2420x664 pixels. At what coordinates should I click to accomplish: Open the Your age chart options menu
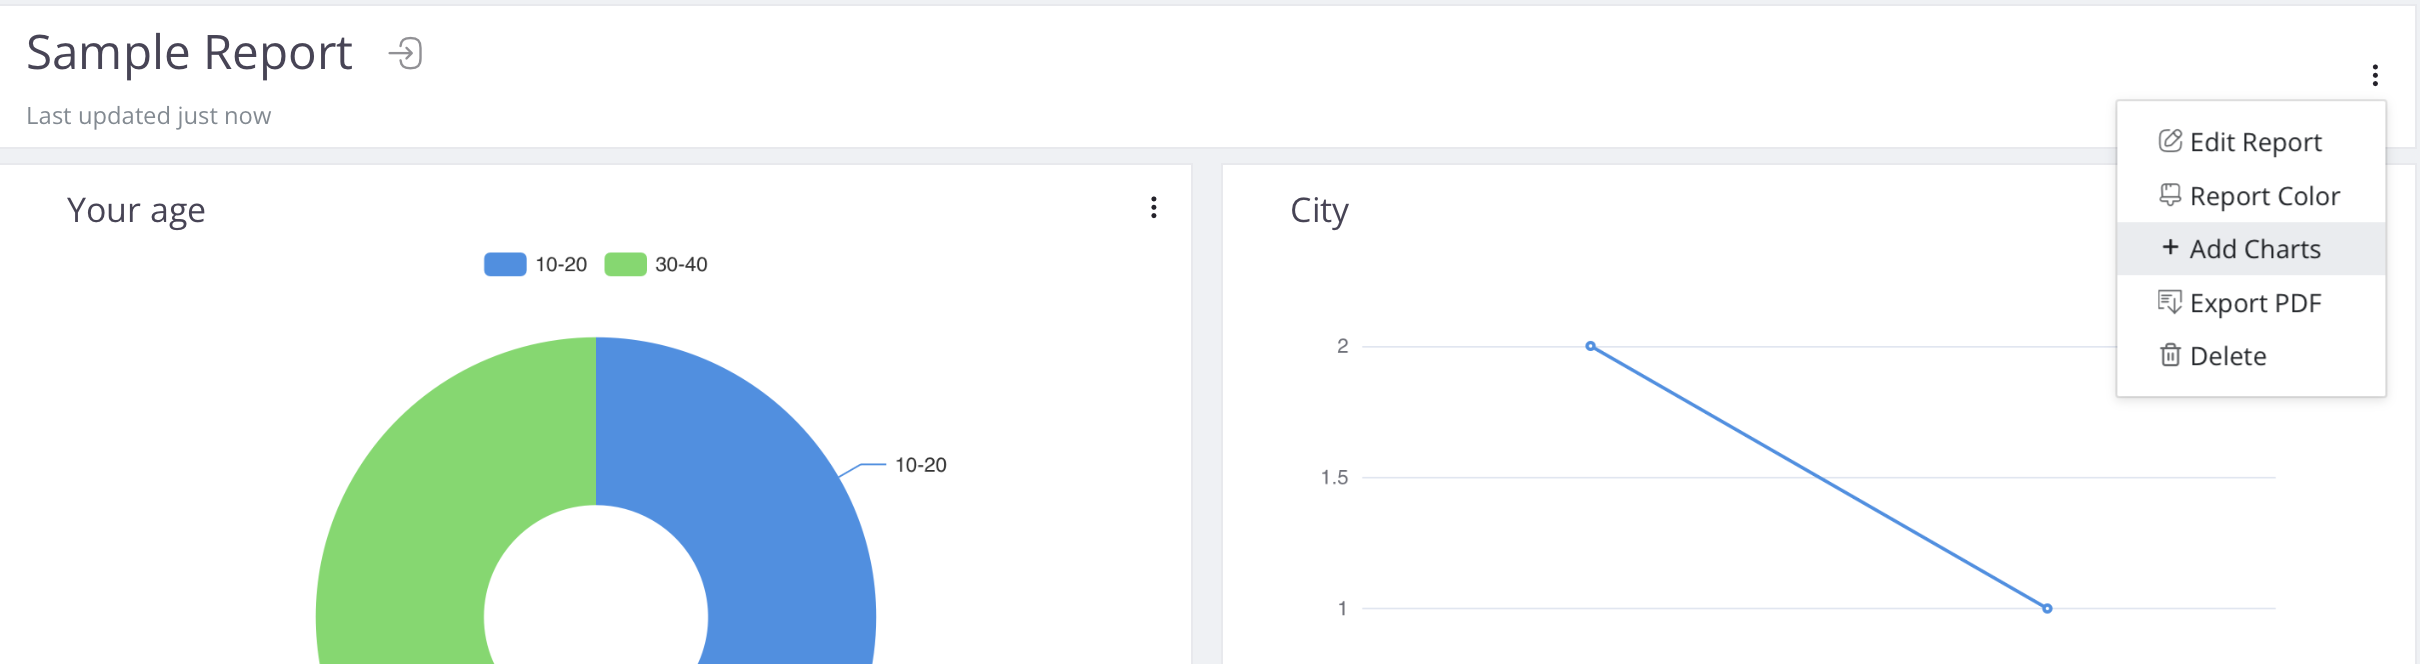pos(1154,207)
